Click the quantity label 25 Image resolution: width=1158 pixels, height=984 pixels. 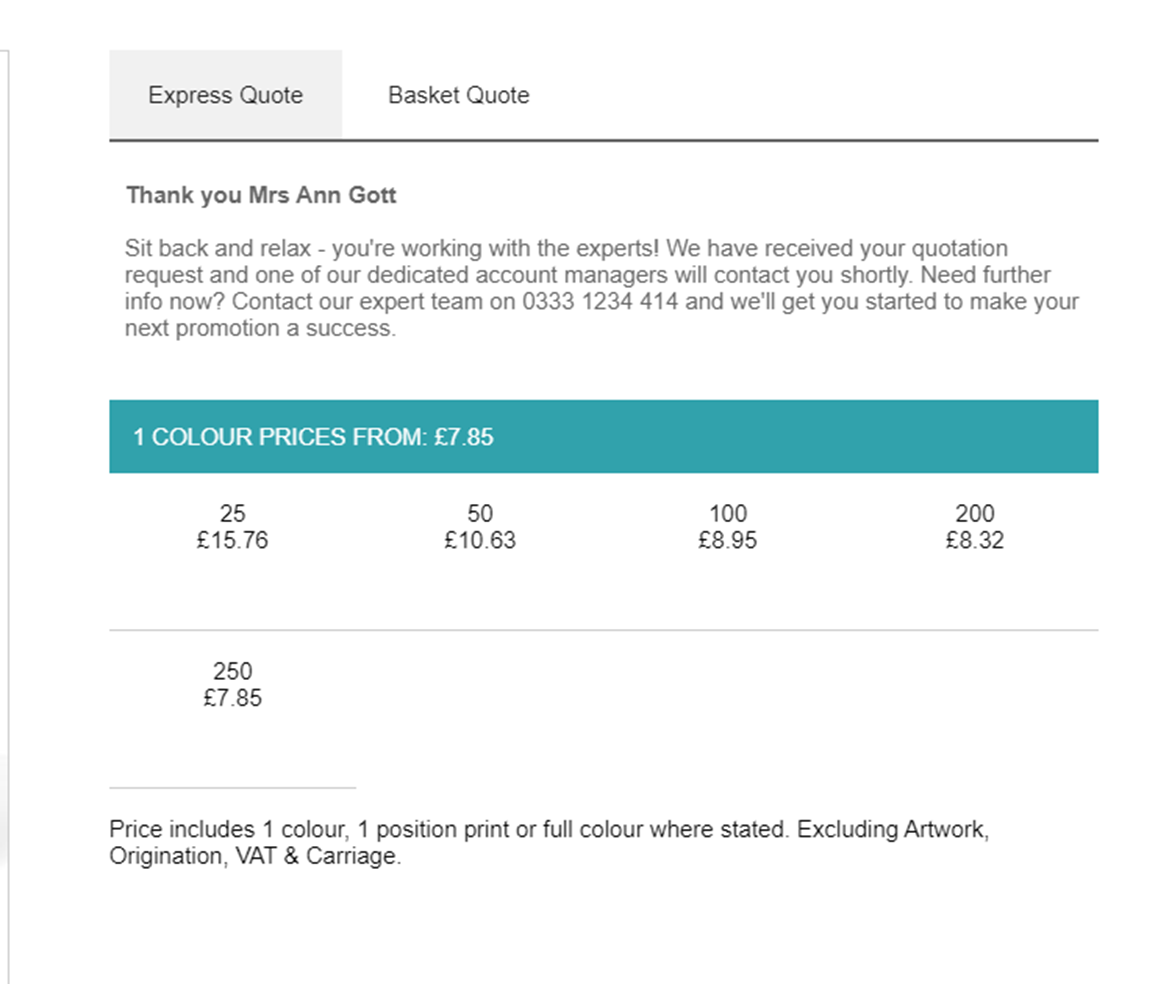click(x=232, y=513)
